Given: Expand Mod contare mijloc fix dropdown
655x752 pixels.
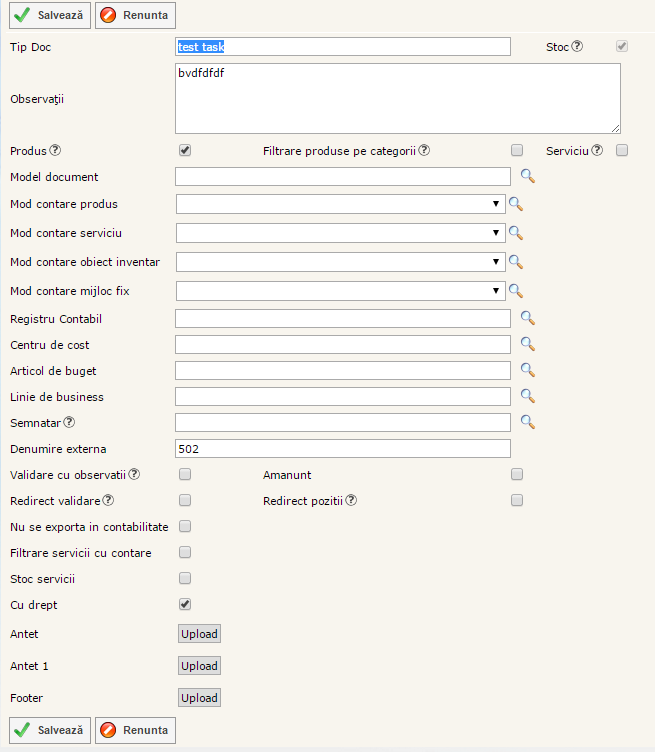Looking at the screenshot, I should tap(340, 291).
